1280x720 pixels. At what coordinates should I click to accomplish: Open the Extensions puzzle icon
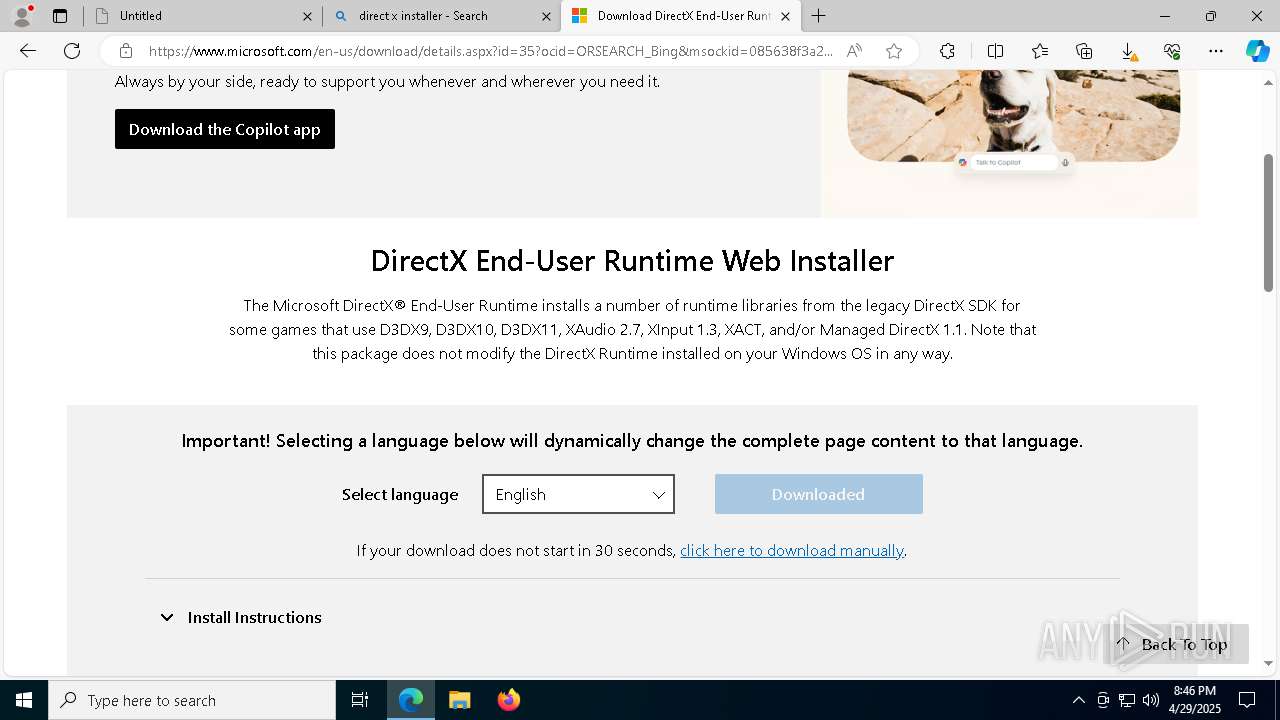click(x=947, y=51)
